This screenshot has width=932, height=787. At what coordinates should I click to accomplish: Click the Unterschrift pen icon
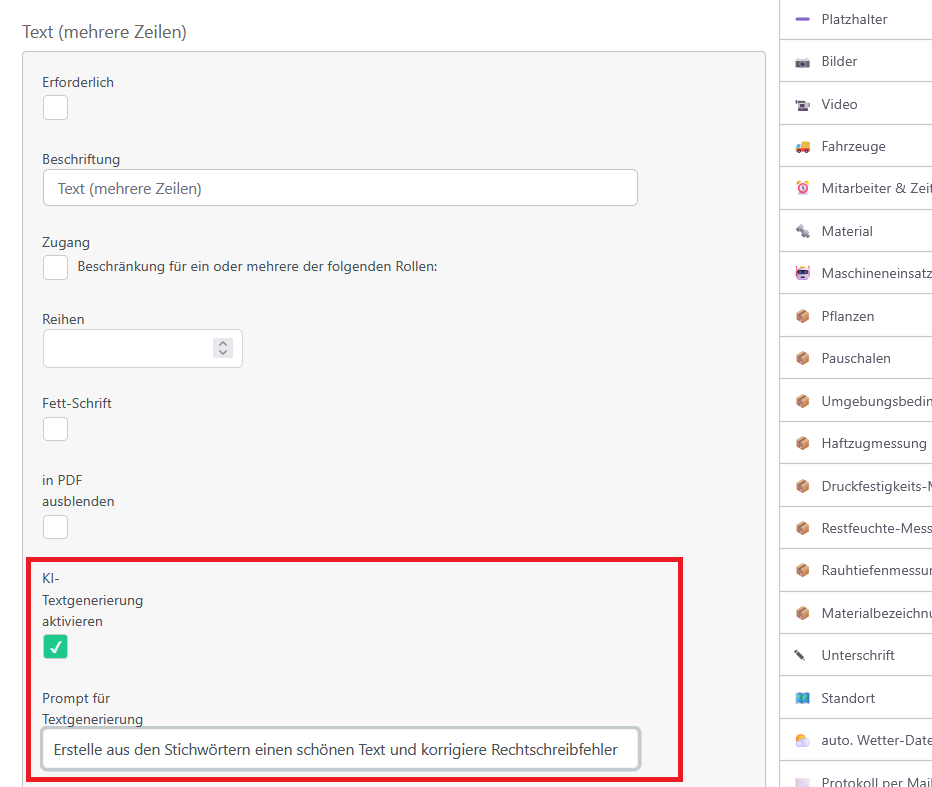[800, 656]
